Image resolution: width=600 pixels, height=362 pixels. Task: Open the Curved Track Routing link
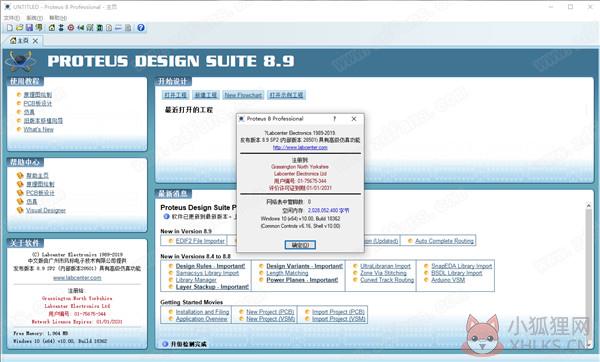tap(387, 280)
